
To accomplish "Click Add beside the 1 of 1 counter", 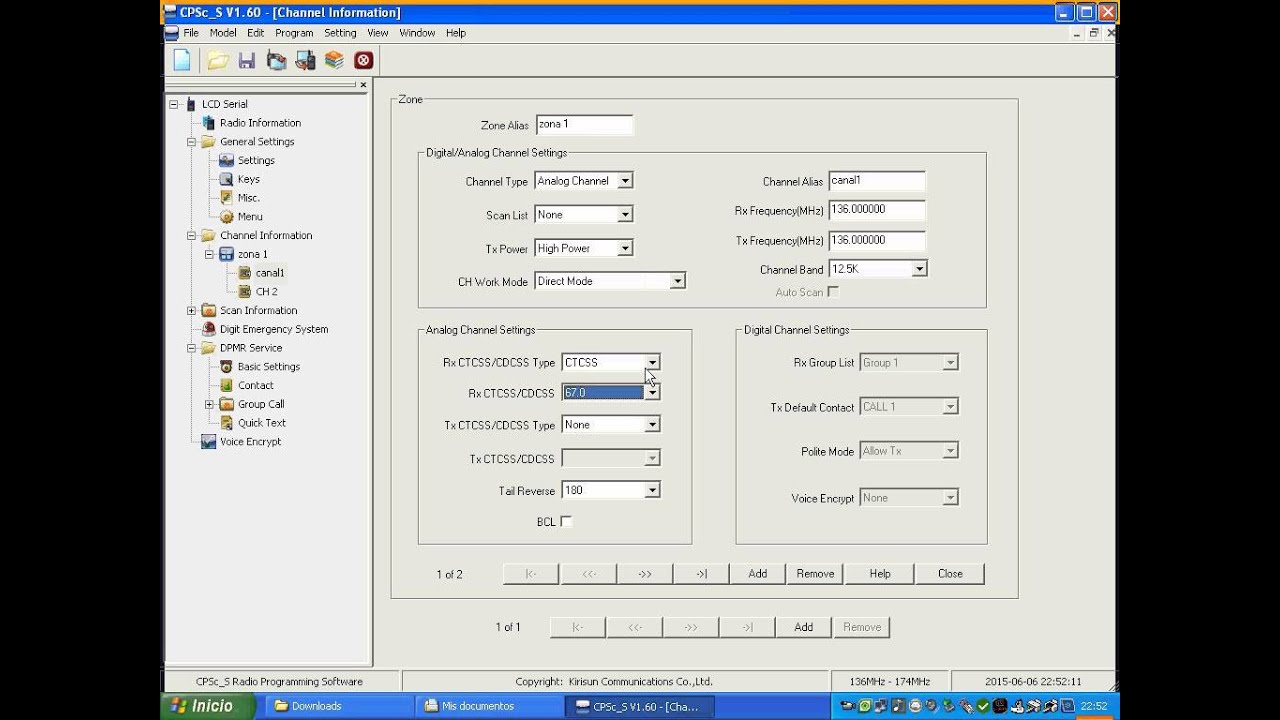I will point(803,627).
